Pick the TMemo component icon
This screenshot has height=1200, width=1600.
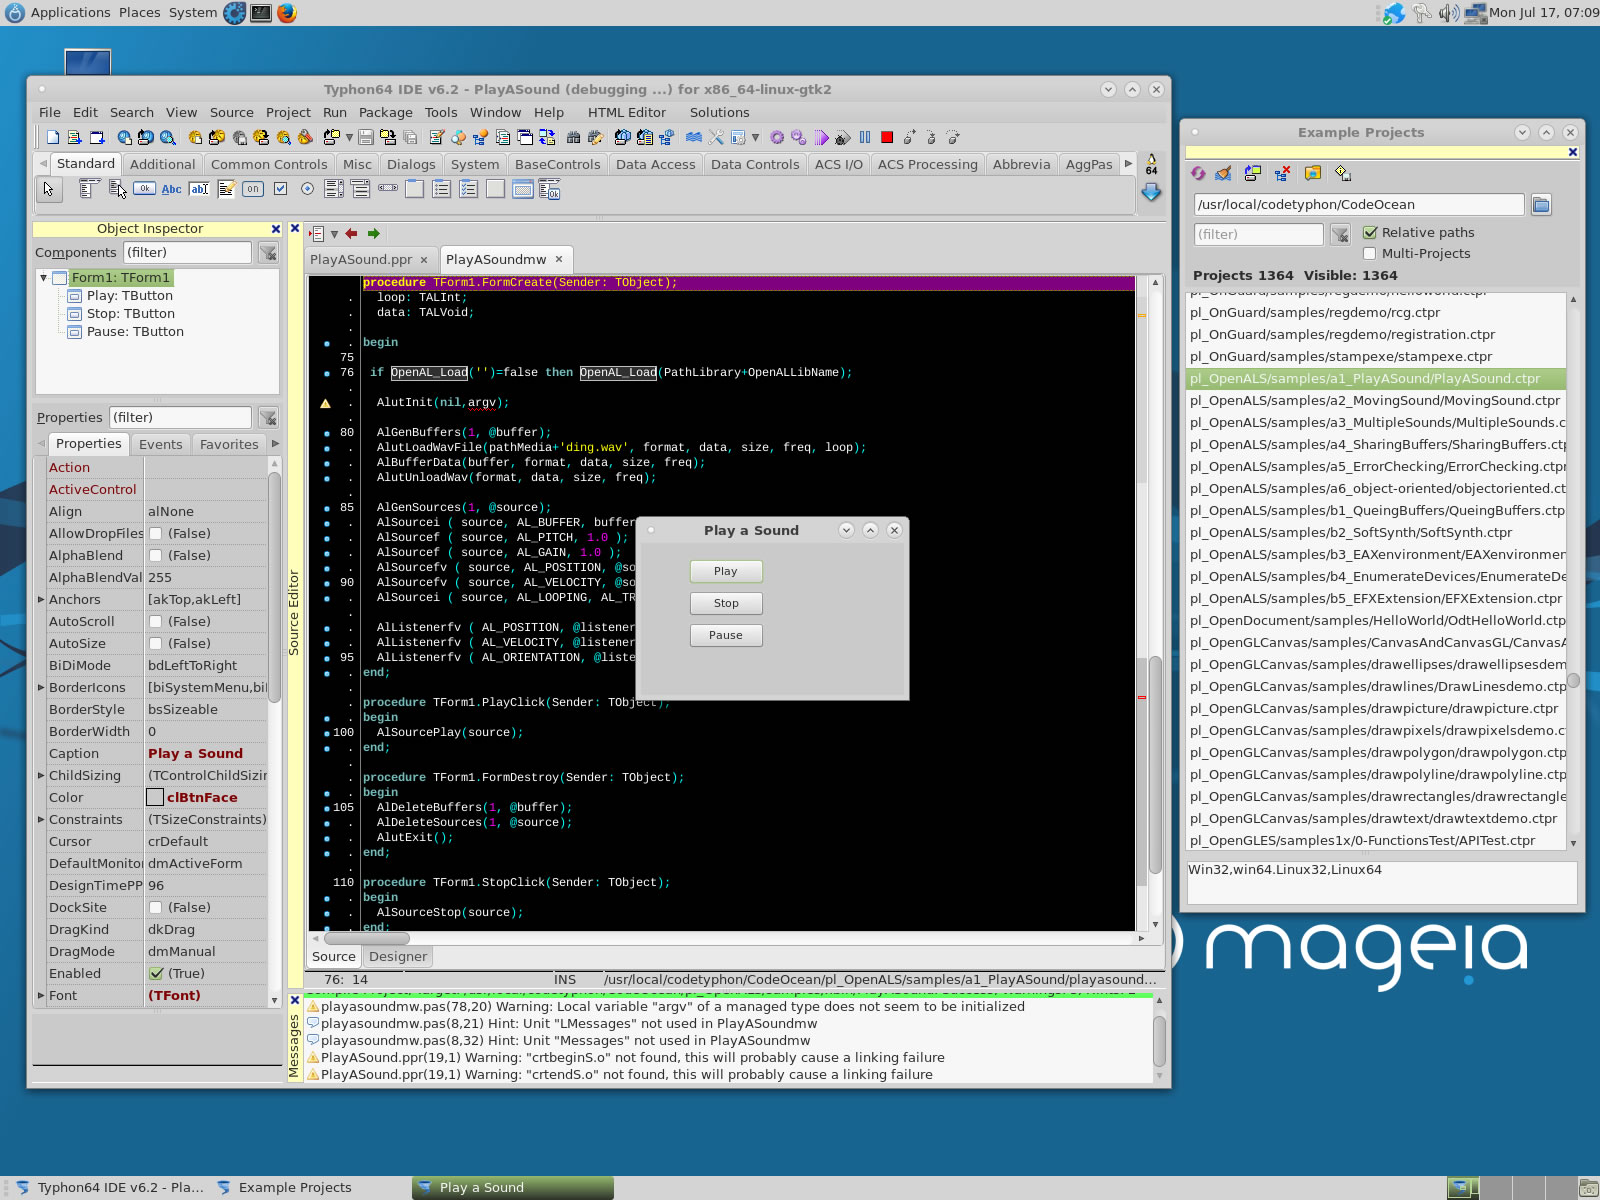[x=226, y=189]
